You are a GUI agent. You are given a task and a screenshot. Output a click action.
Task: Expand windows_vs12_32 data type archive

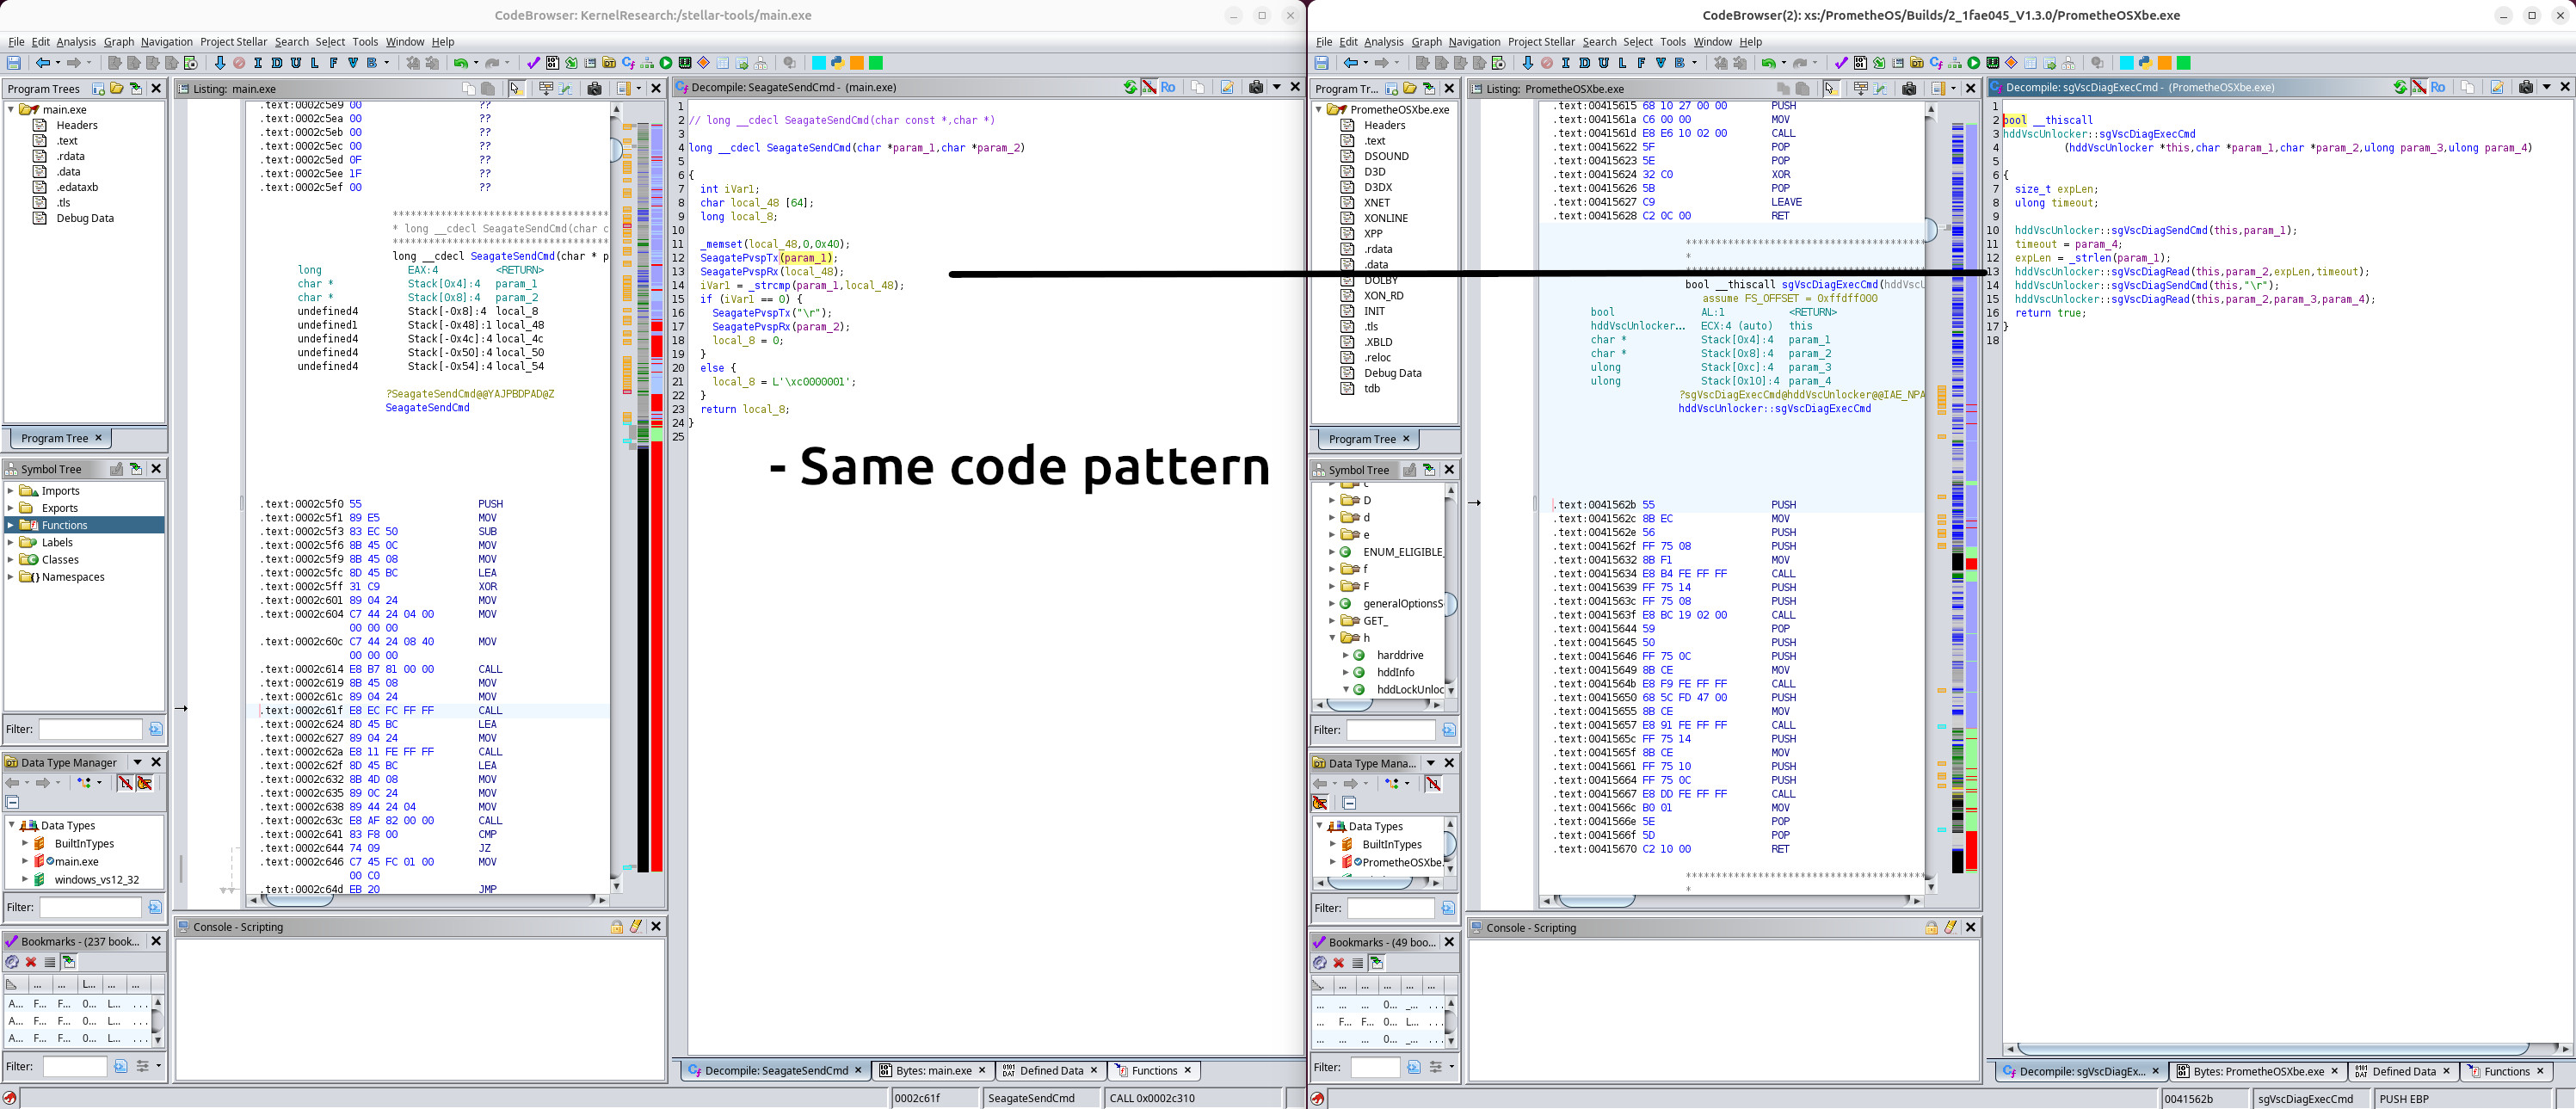click(x=25, y=880)
